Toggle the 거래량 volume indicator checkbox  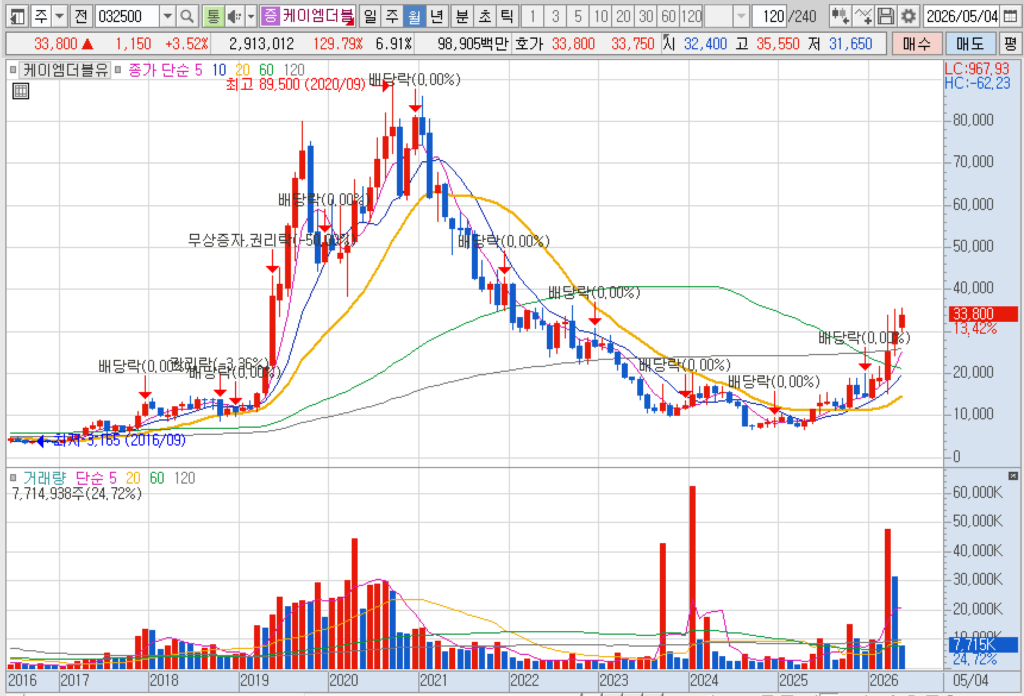(x=13, y=478)
